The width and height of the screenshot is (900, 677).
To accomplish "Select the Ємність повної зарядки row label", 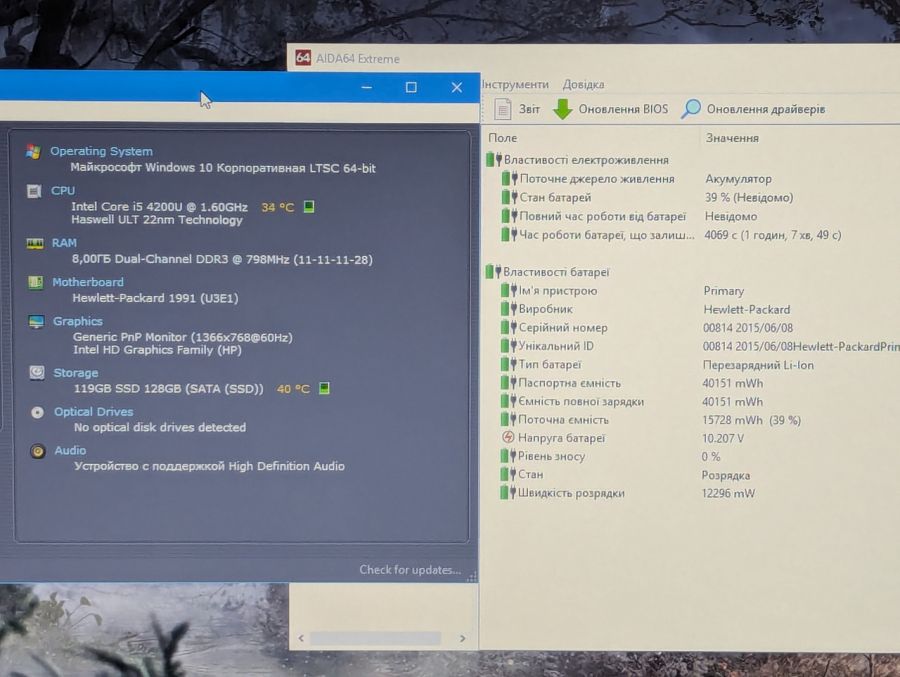I will 581,401.
